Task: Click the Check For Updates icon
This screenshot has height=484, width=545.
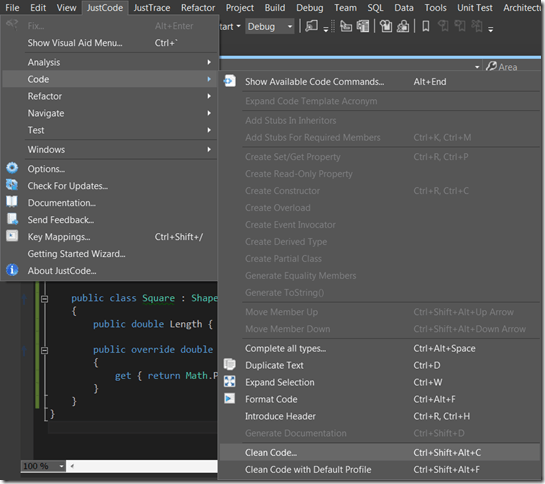Action: [x=12, y=185]
